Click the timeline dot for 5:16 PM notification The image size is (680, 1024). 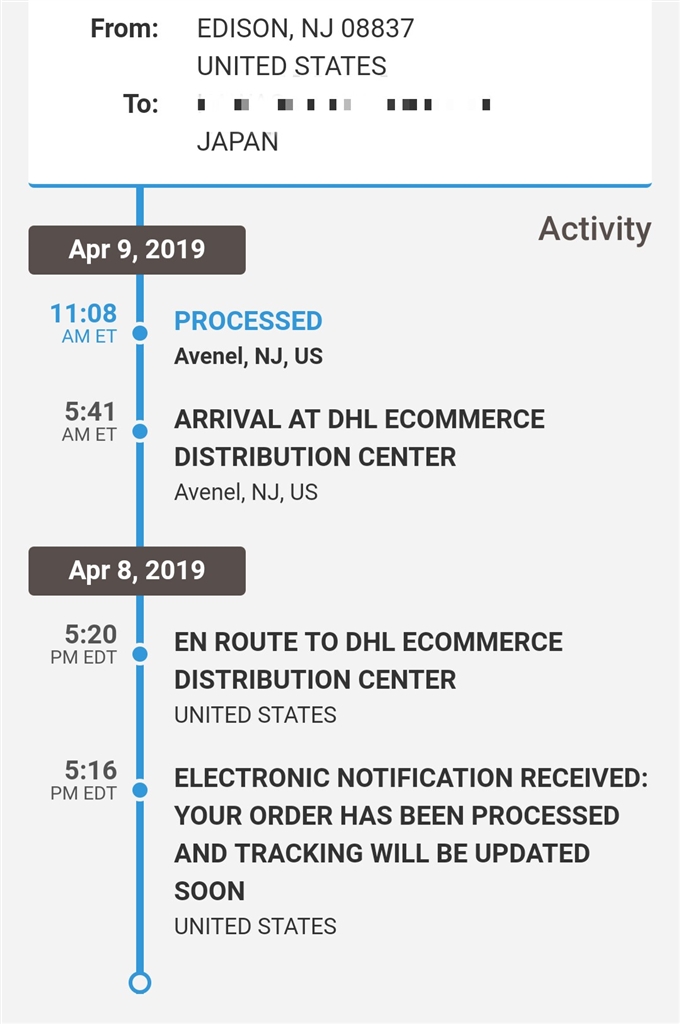(x=140, y=790)
